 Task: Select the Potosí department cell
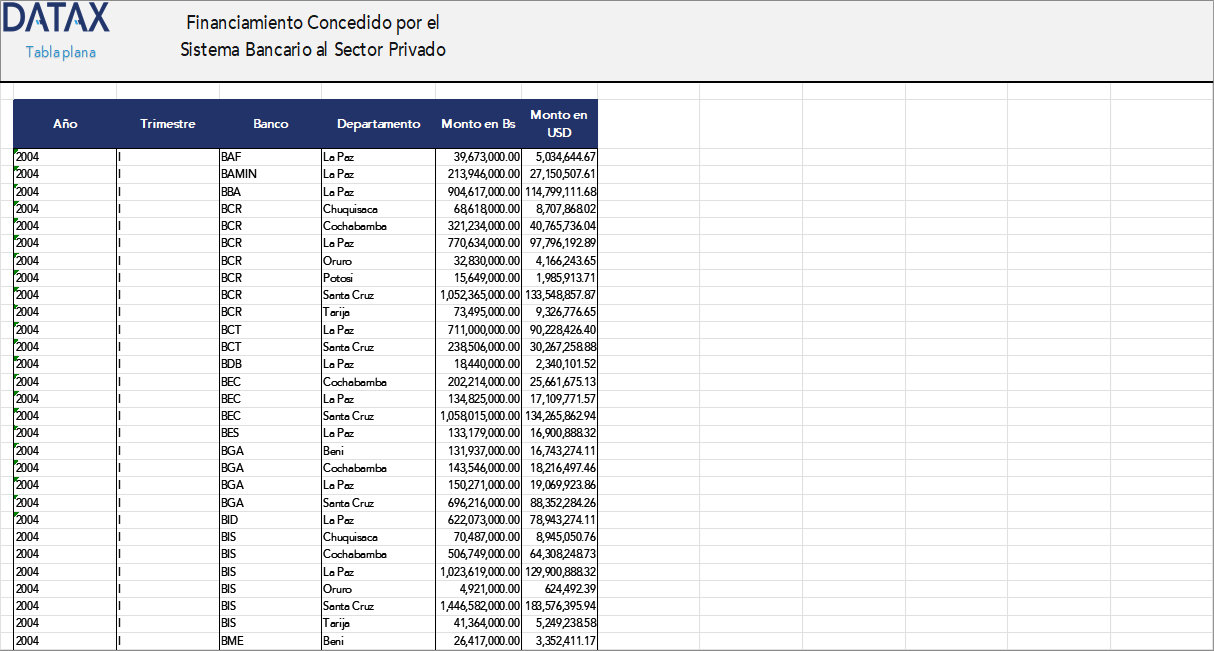point(338,277)
